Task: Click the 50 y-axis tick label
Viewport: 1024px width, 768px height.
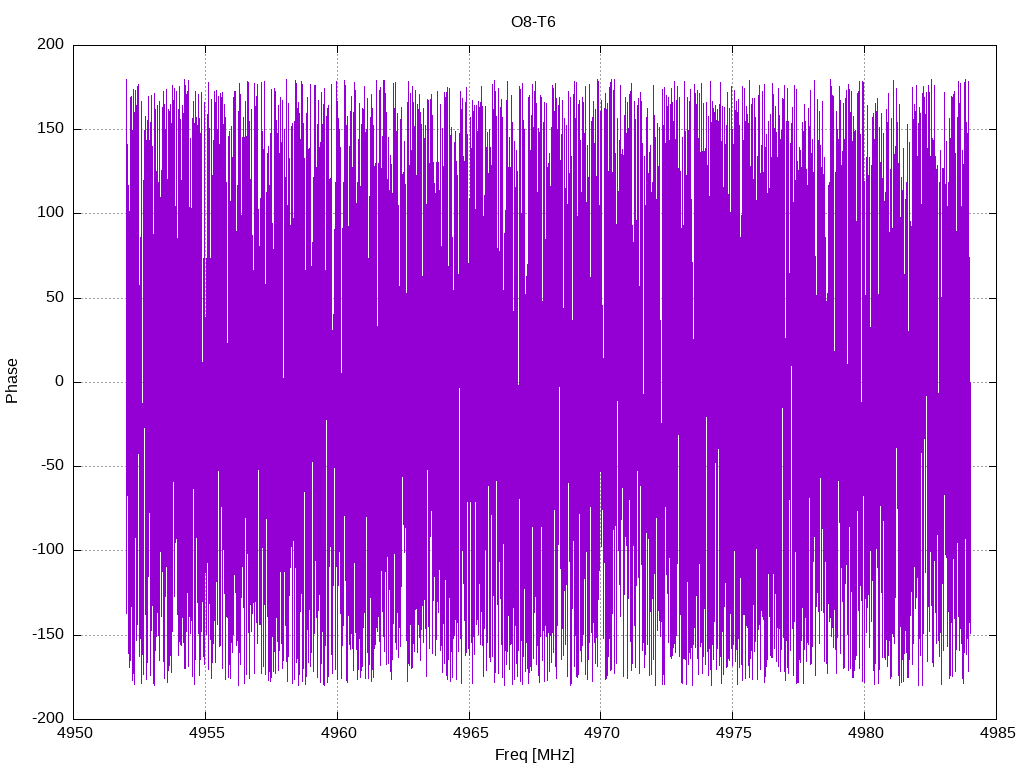Action: [x=56, y=297]
